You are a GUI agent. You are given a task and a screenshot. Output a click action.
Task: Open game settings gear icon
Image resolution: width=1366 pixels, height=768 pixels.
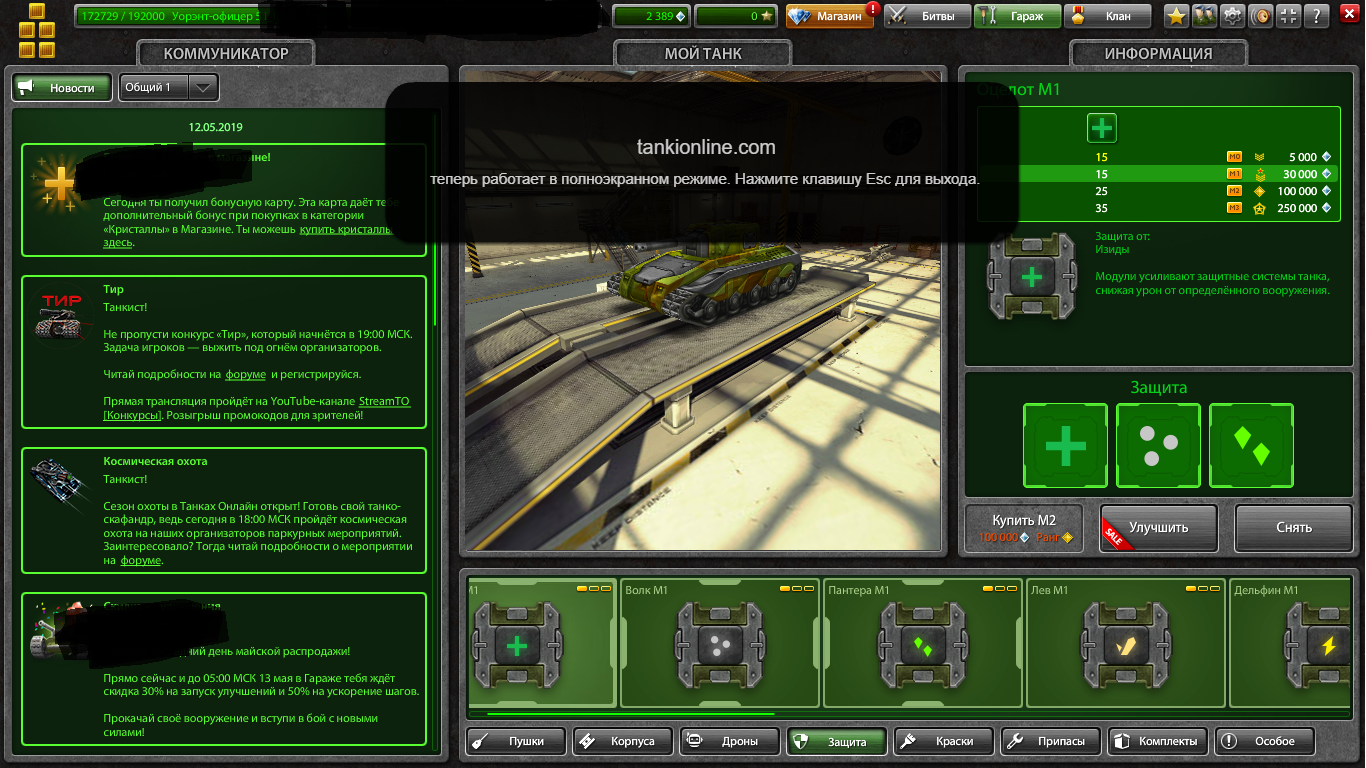(x=1233, y=16)
